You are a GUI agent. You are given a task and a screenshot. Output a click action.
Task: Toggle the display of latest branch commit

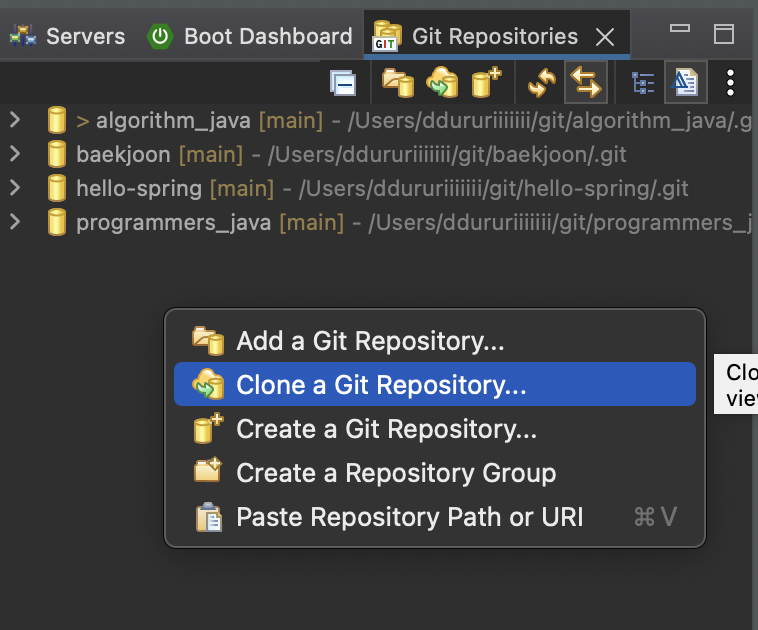pos(685,82)
